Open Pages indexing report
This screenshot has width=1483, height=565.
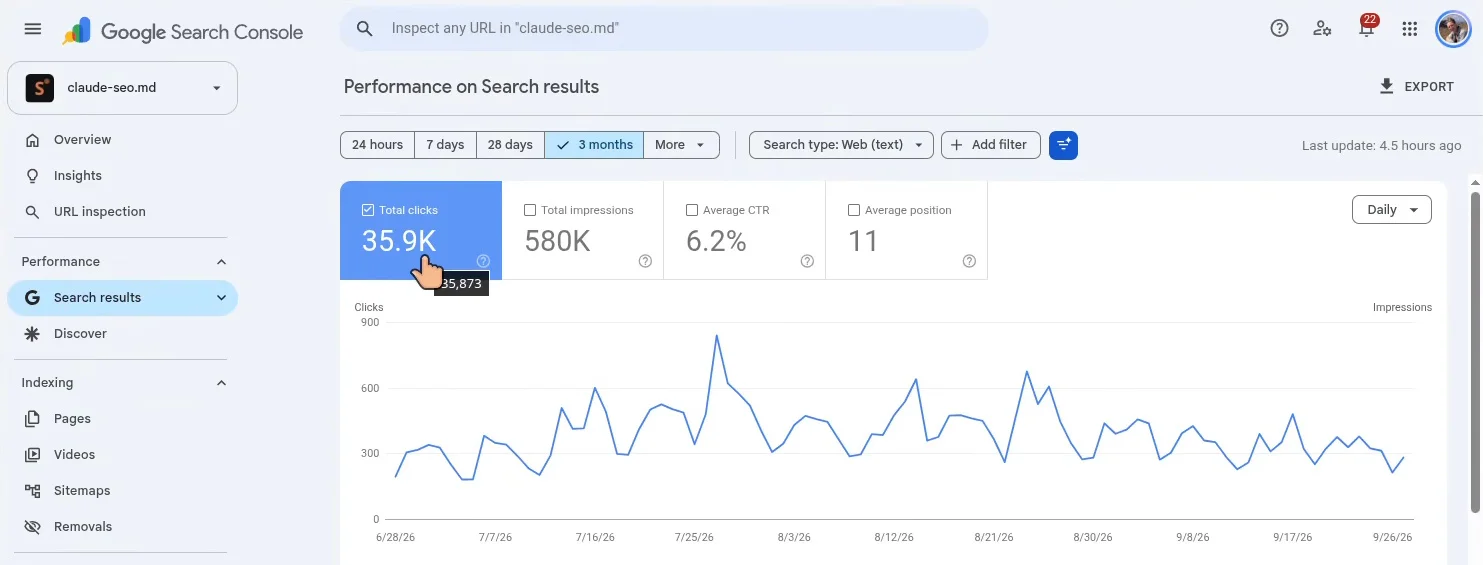tap(122, 419)
